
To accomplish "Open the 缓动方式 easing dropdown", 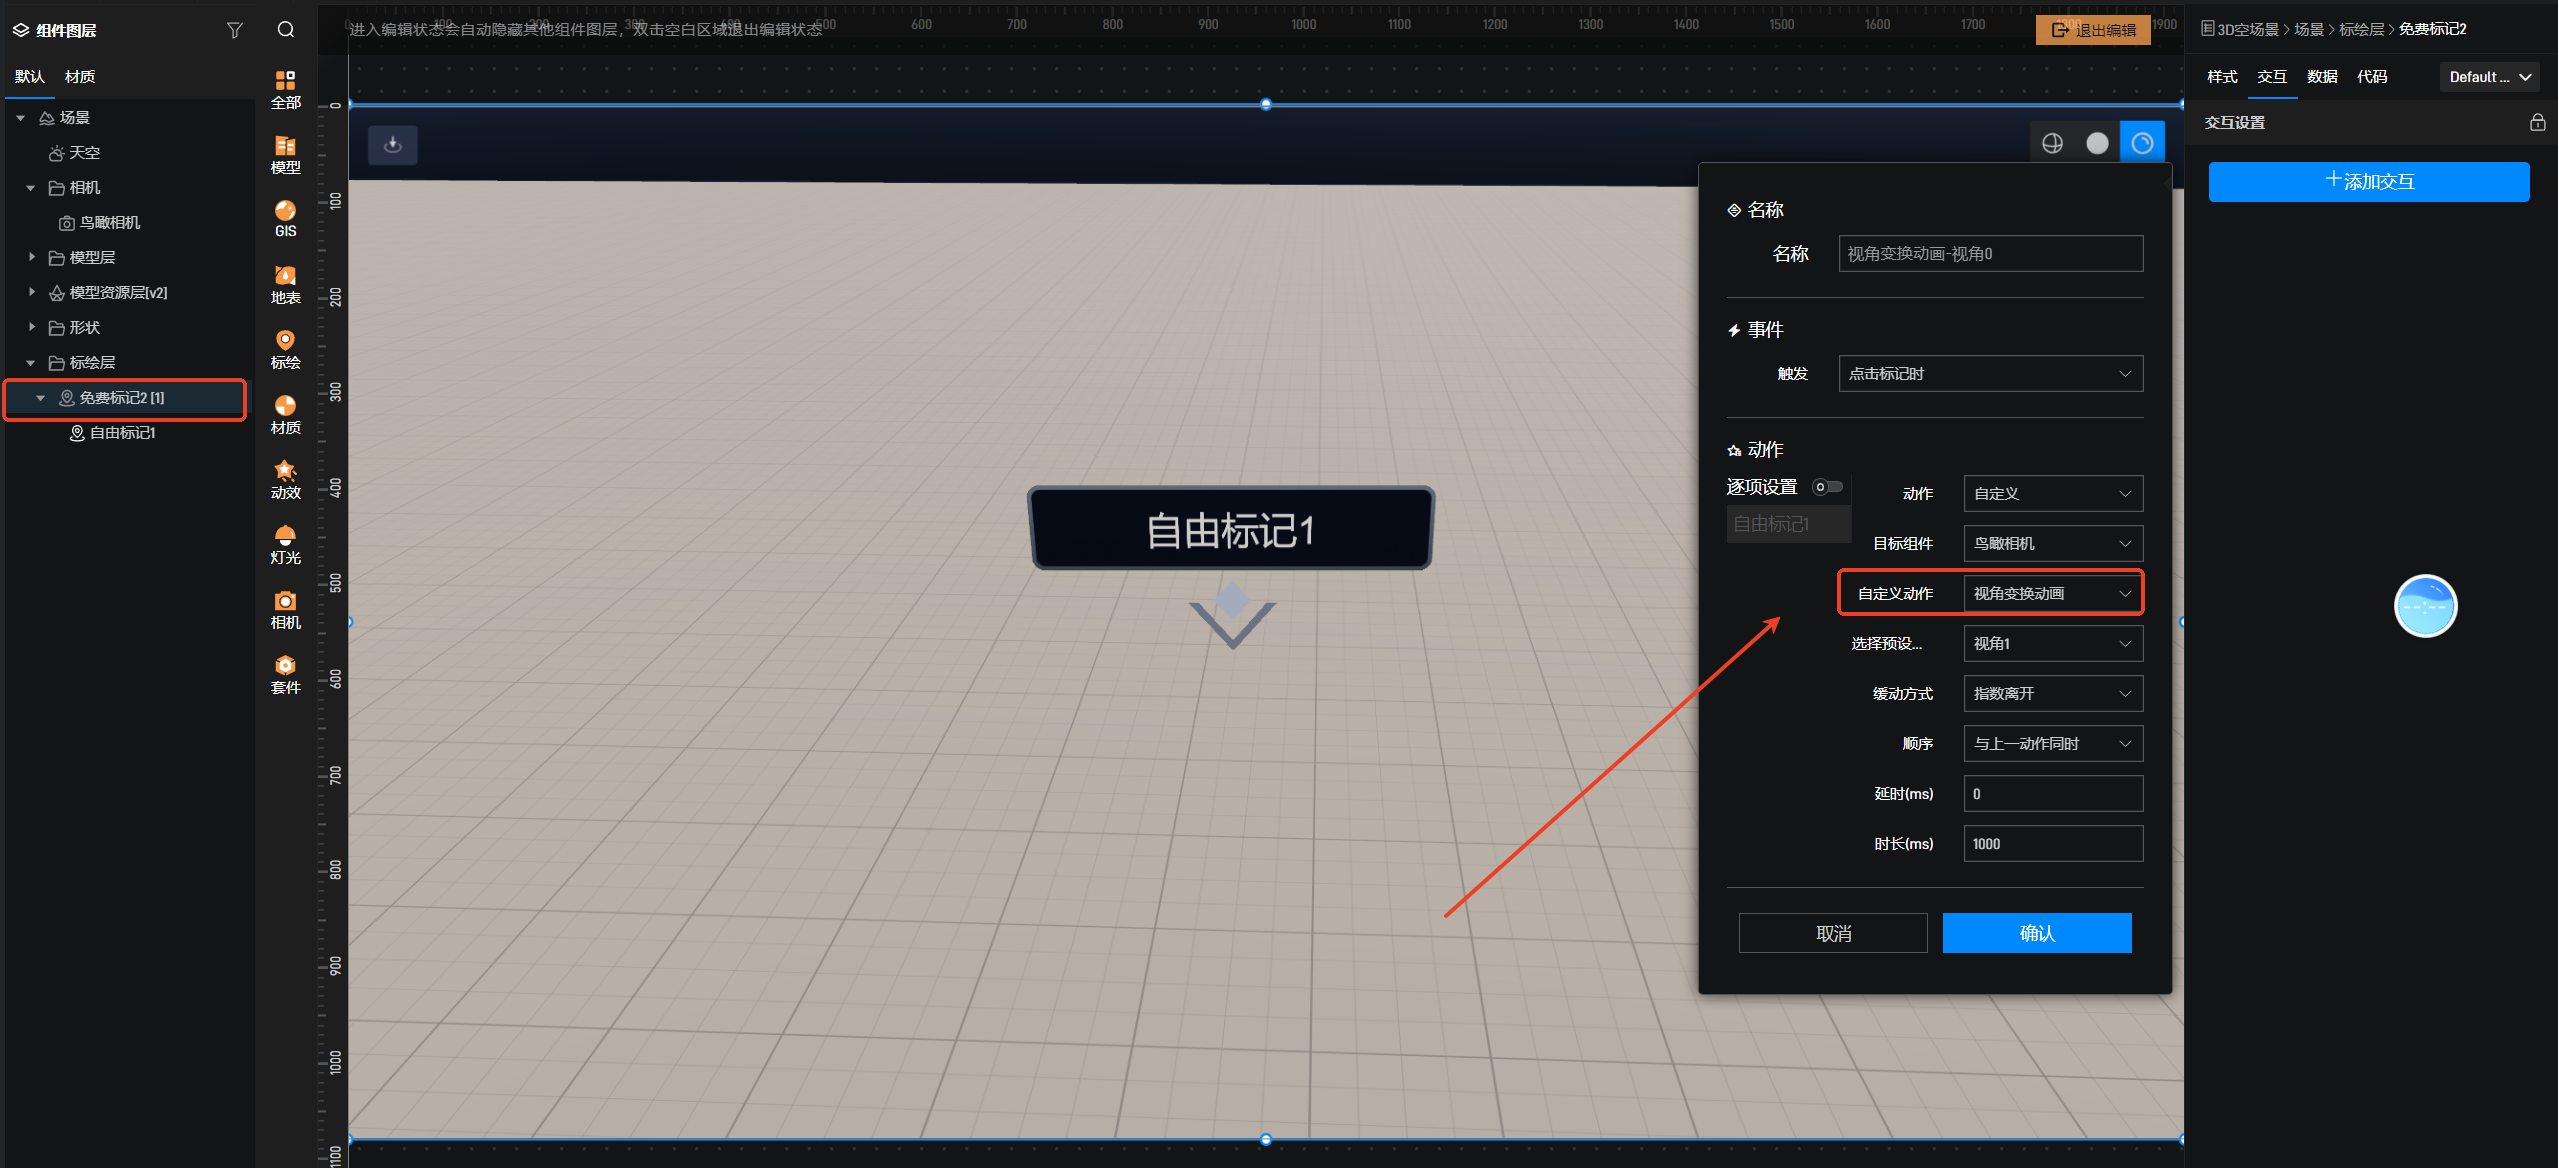I will point(2052,694).
